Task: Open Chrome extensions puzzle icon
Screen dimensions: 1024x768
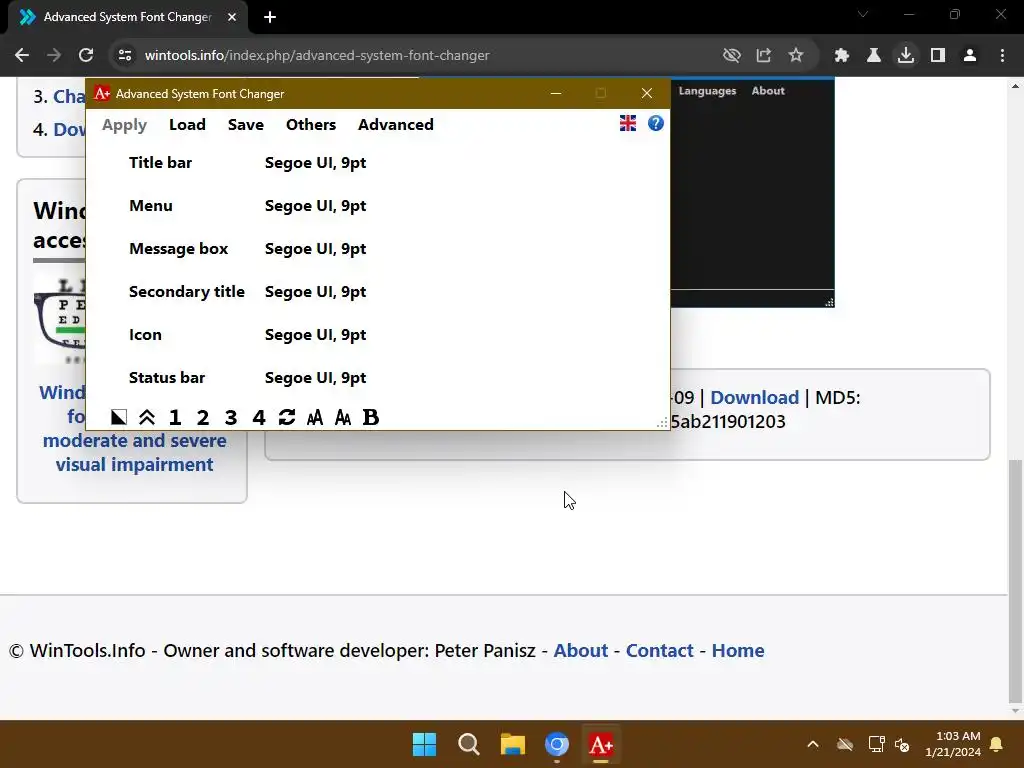Action: (841, 56)
